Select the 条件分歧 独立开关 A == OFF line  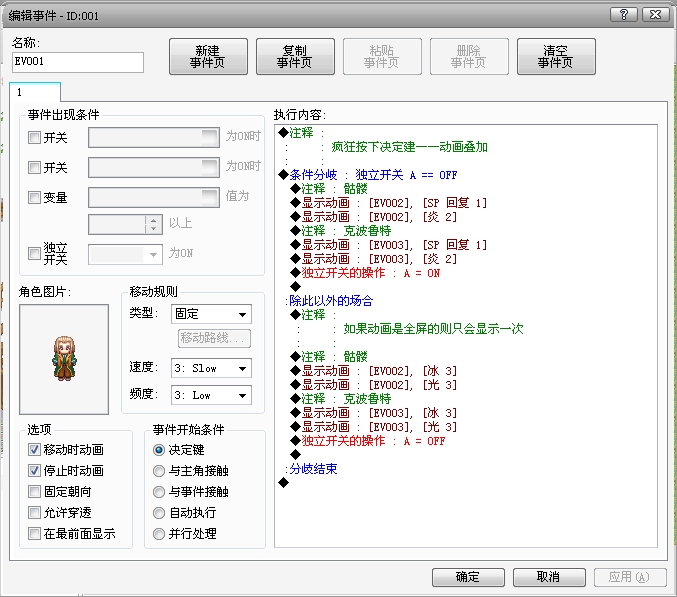click(367, 175)
